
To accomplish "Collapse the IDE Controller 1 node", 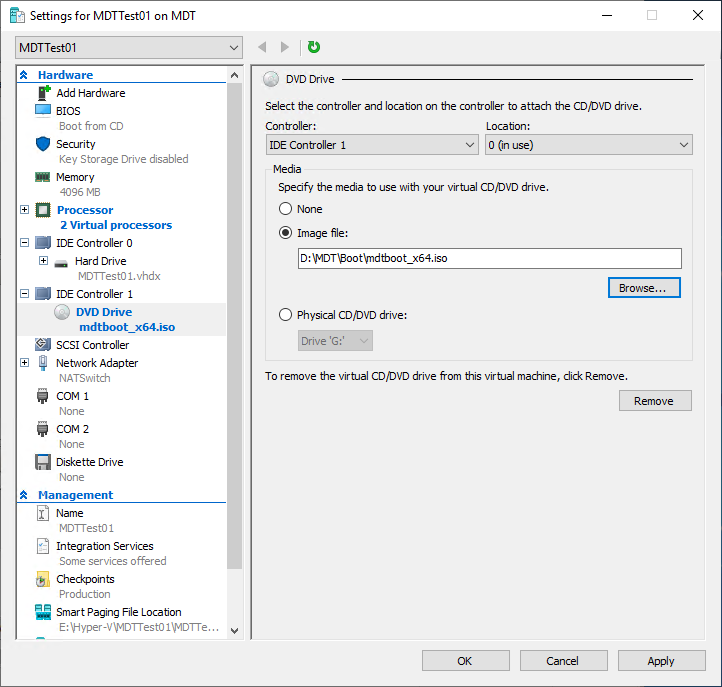I will pos(24,293).
